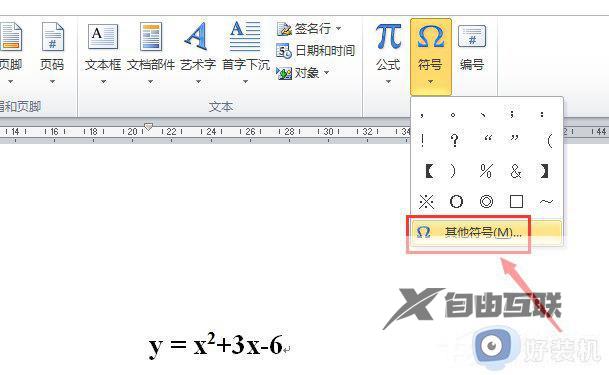Viewport: 609px width, 375px height.
Task: Open 文档部件 quick parts icon
Action: tap(151, 37)
